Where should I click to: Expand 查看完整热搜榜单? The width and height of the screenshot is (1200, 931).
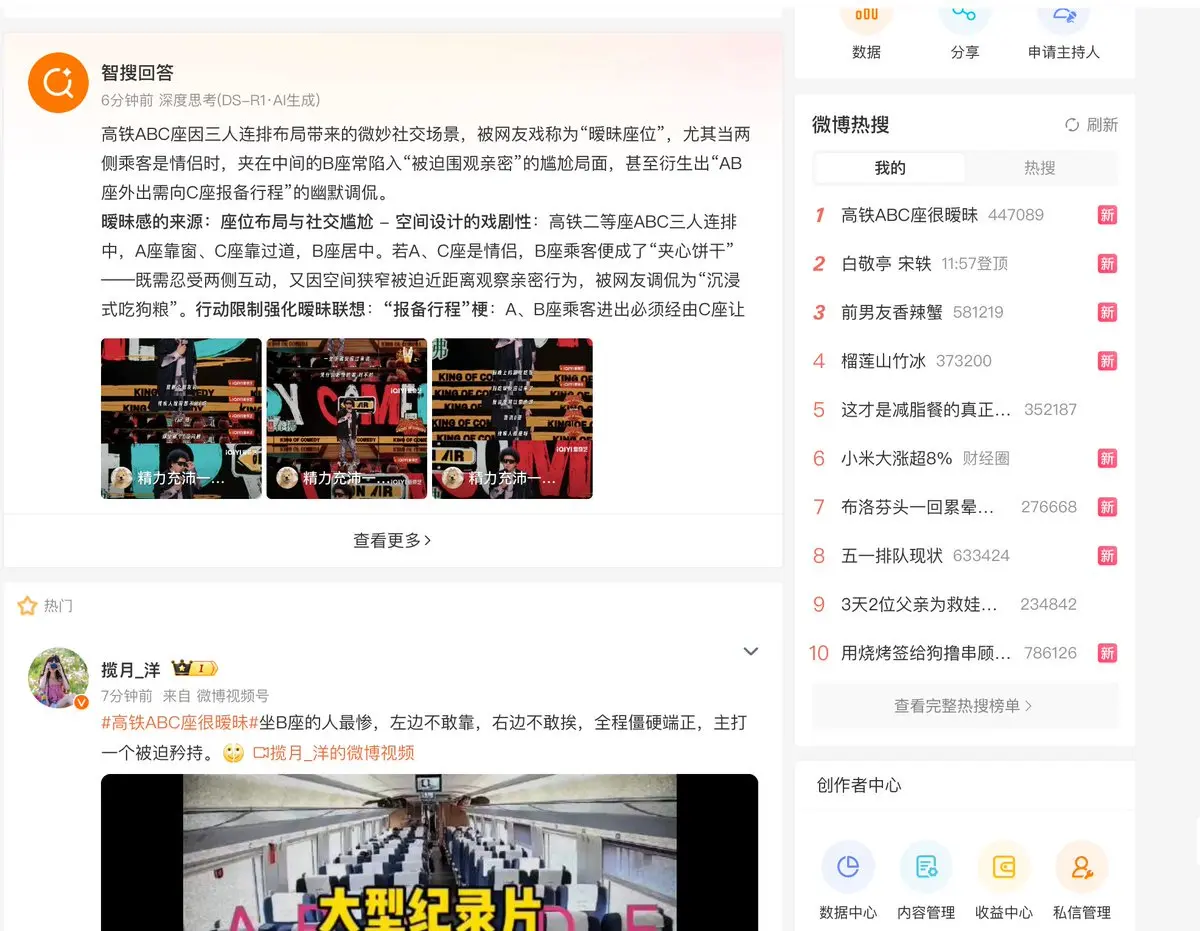pyautogui.click(x=964, y=705)
